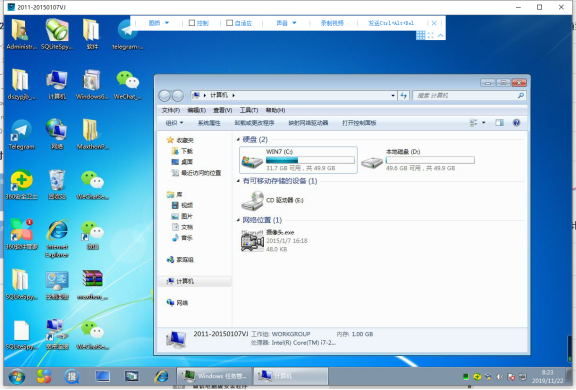Select the 本地磁盘 (D:) drive

point(418,160)
